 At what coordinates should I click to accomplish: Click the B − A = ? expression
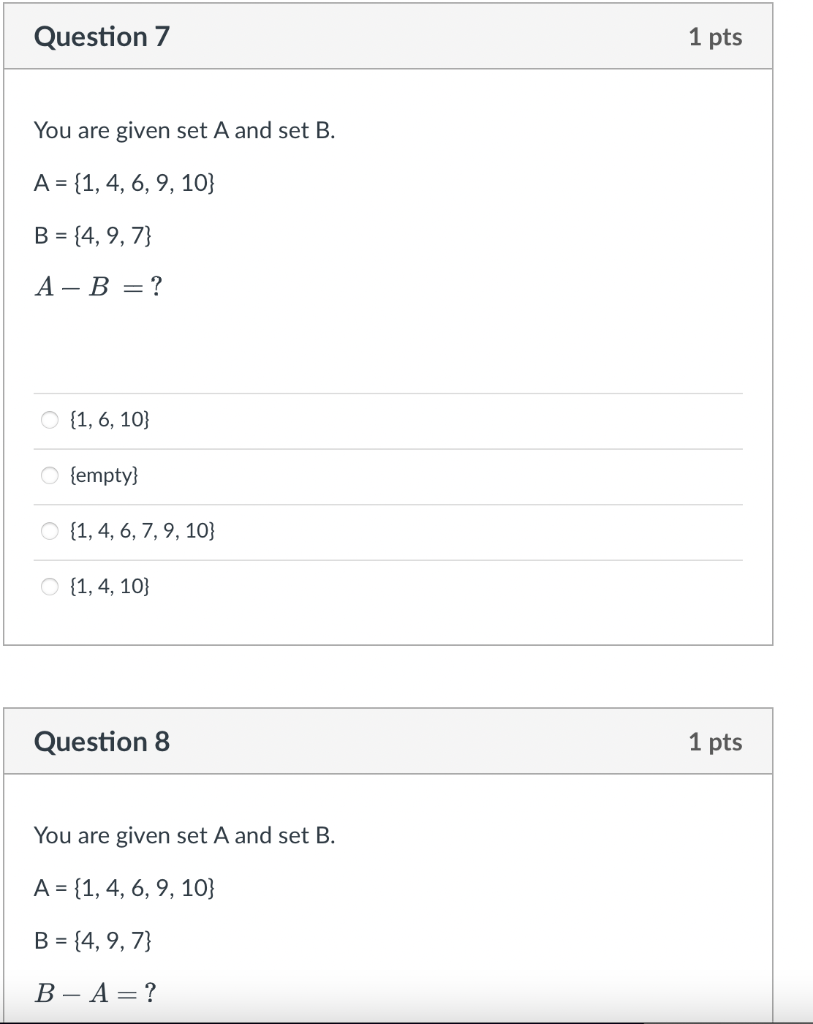[x=95, y=993]
